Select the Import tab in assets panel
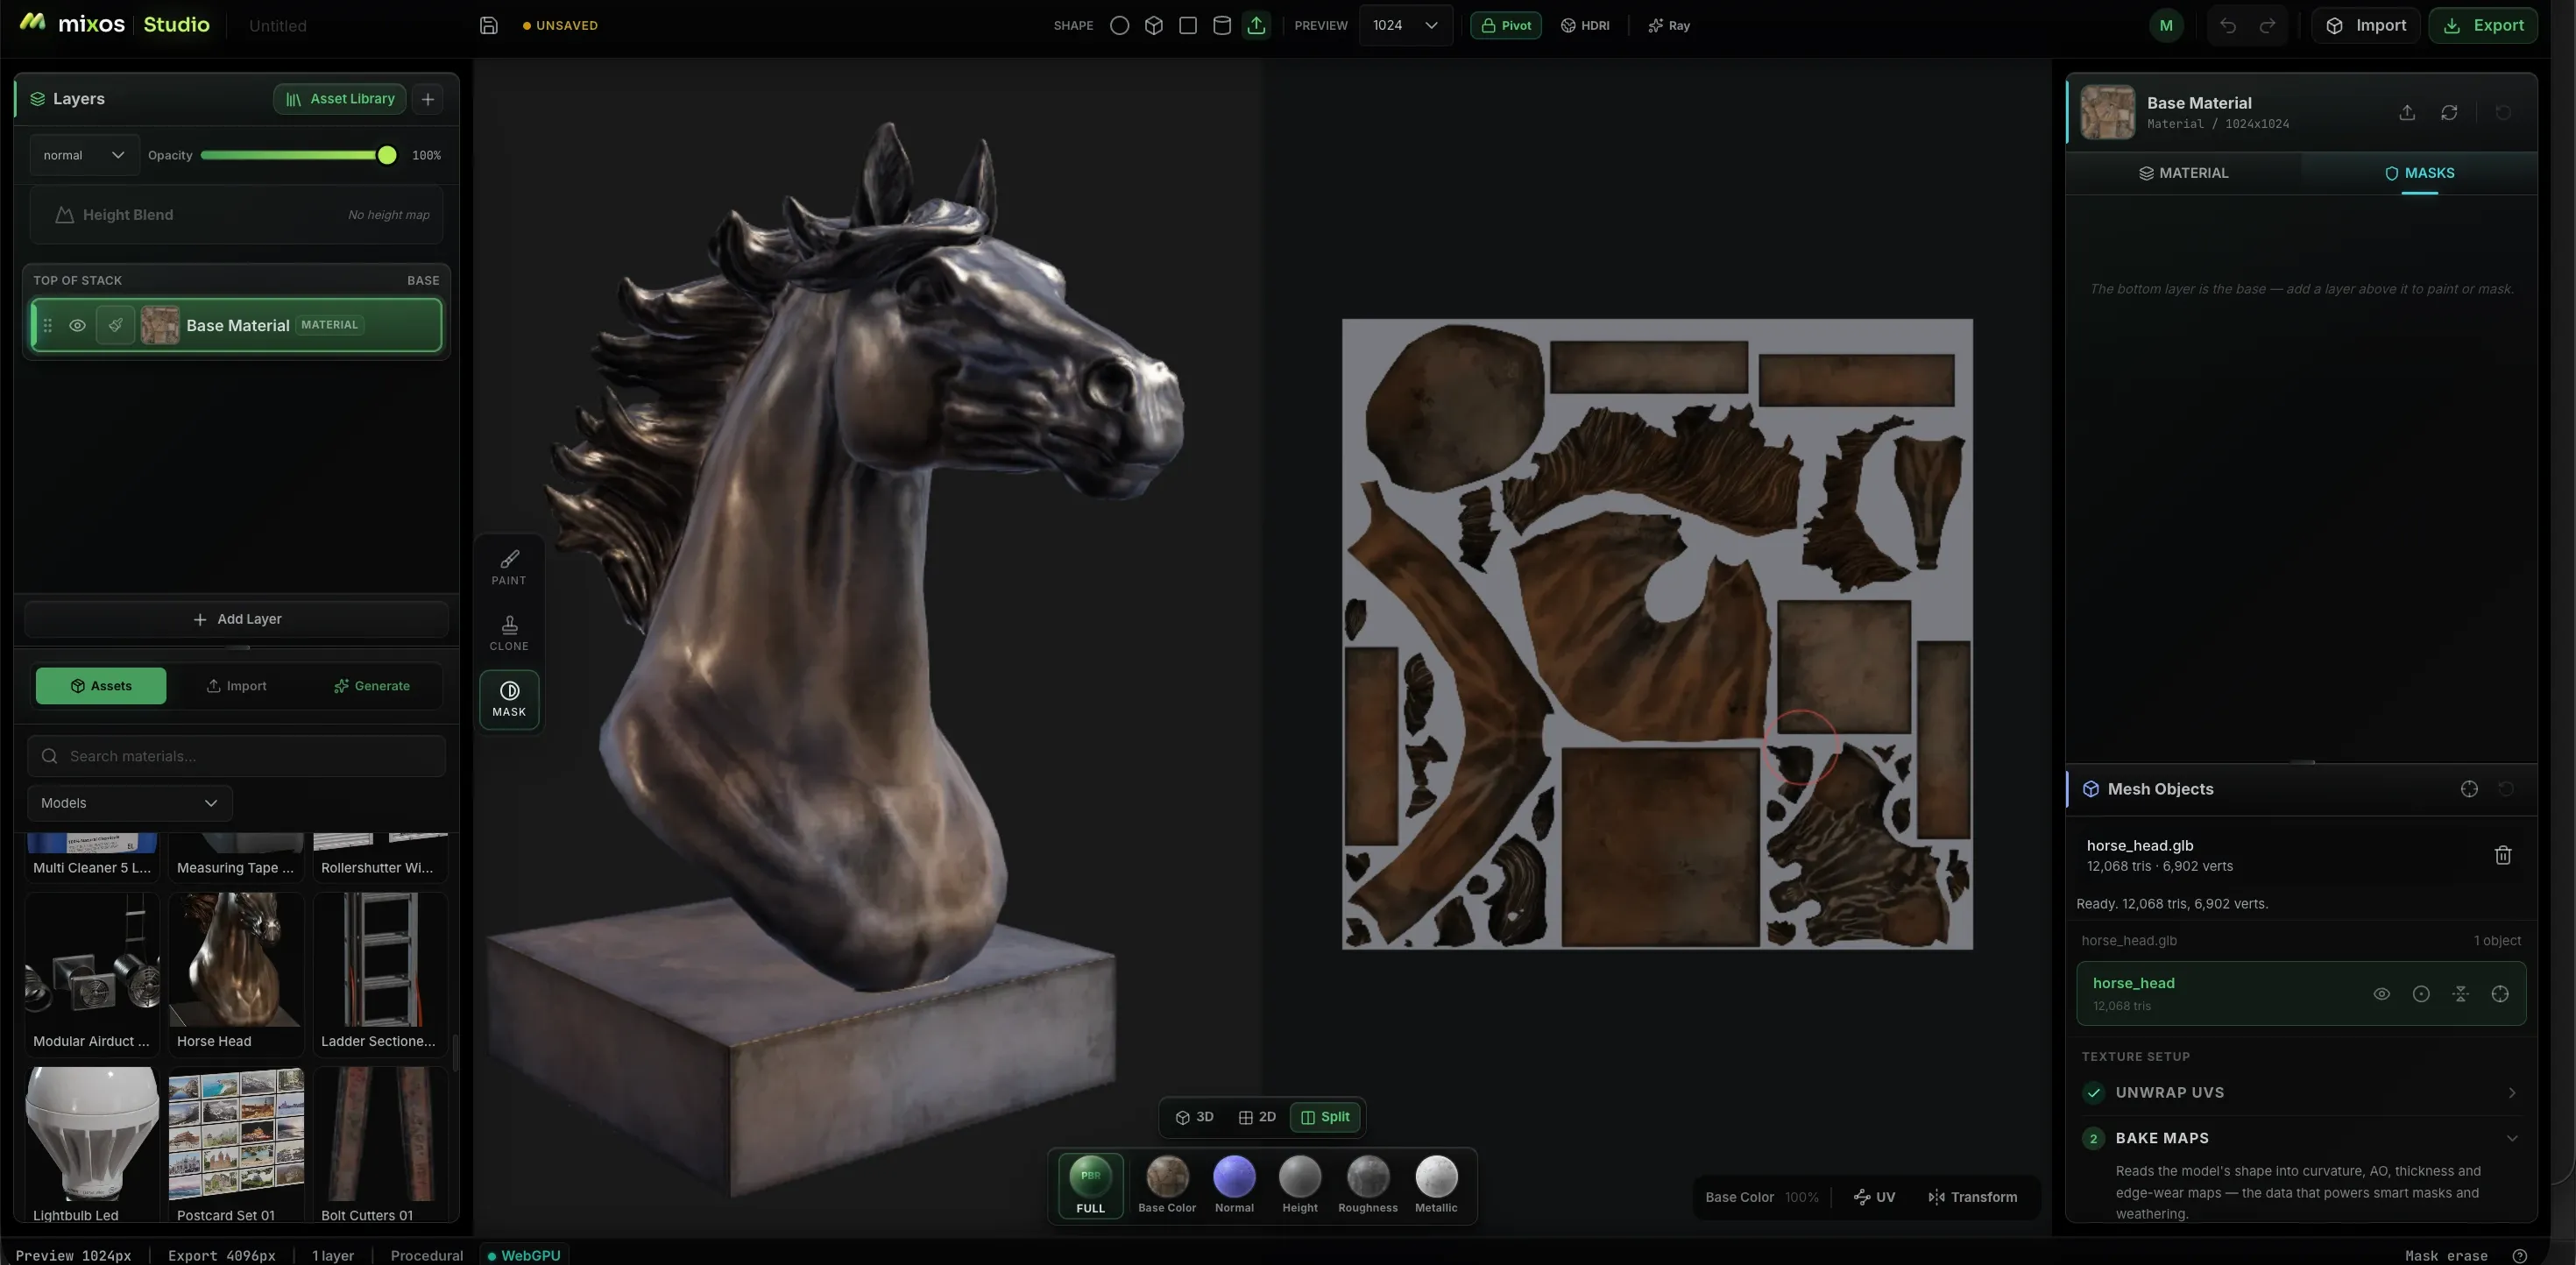This screenshot has width=2576, height=1265. (236, 686)
